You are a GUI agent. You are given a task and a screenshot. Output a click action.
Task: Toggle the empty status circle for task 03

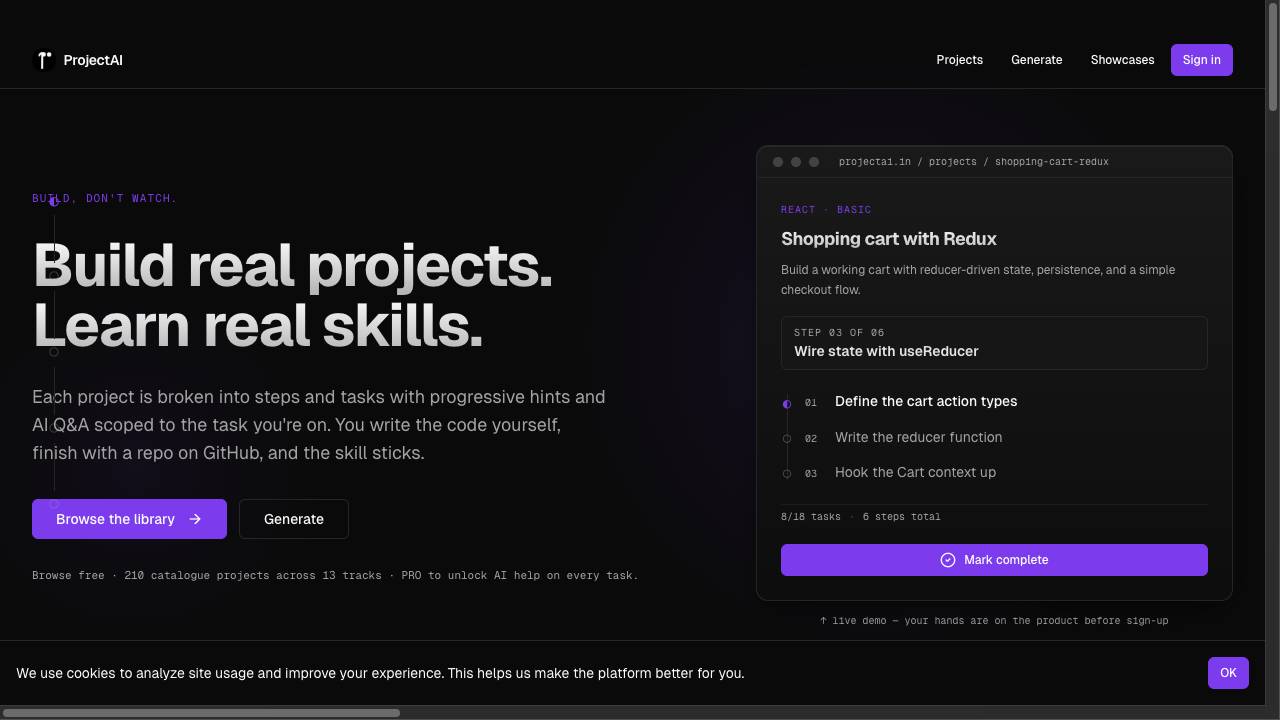[787, 474]
